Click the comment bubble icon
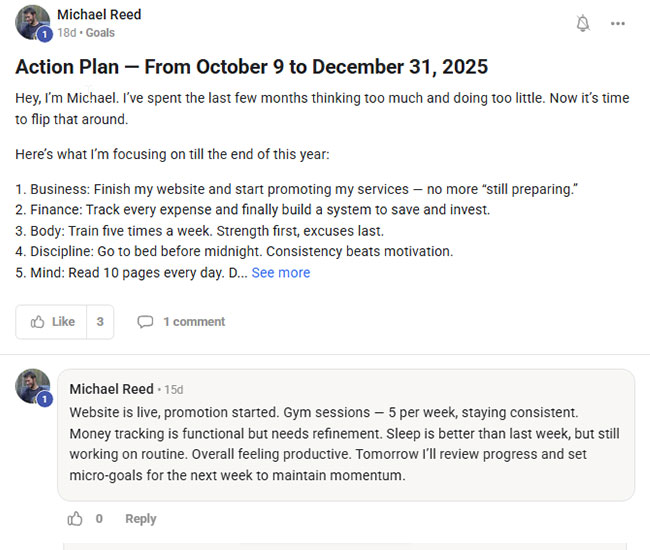Viewport: 650px width, 550px height. tap(145, 322)
